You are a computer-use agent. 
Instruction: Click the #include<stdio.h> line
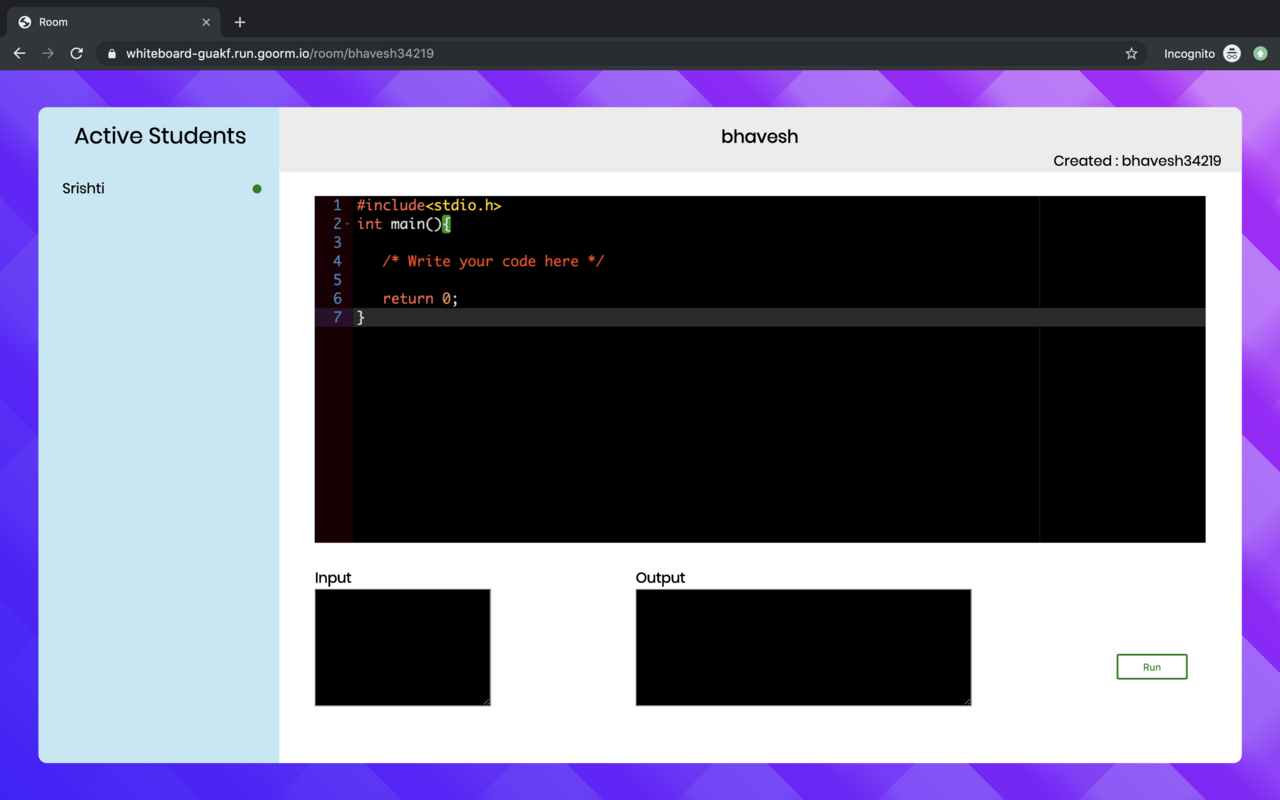click(429, 205)
